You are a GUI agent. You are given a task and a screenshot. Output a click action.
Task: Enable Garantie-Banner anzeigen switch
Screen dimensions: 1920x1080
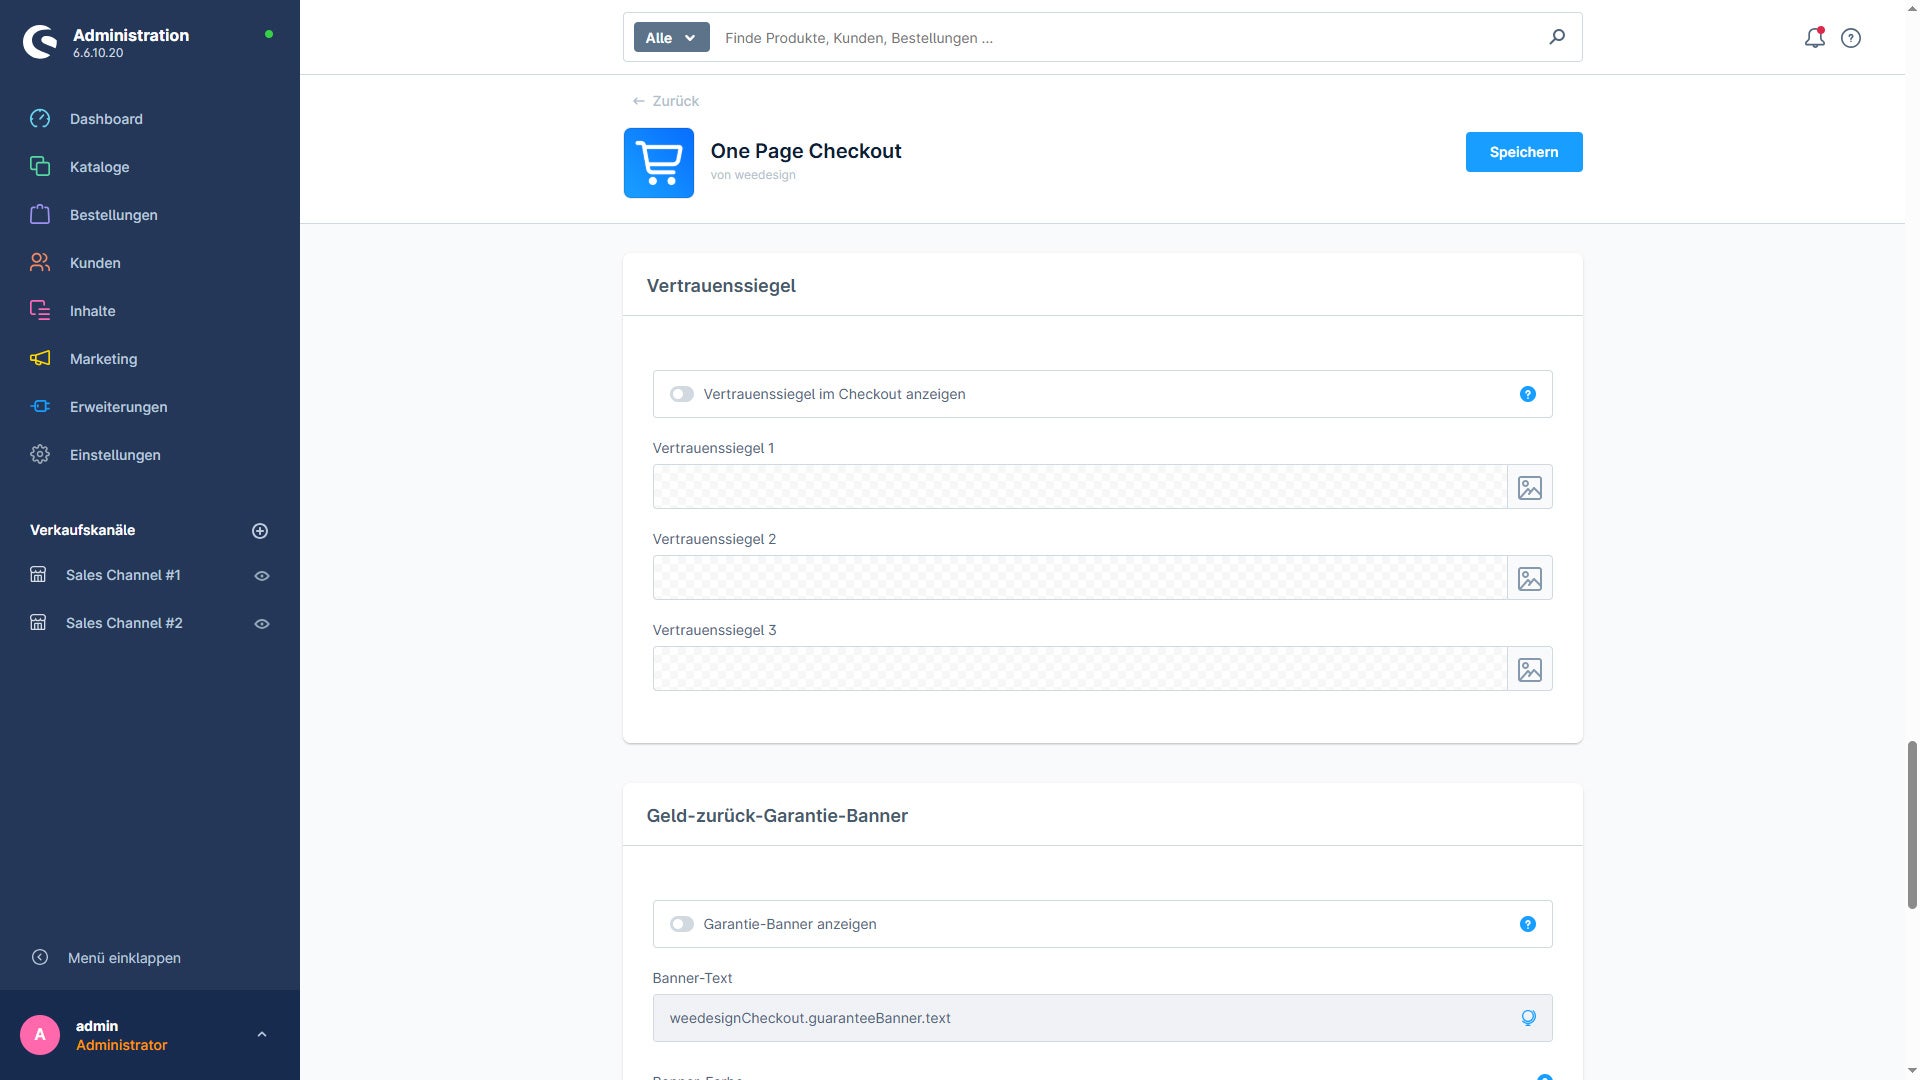[682, 924]
